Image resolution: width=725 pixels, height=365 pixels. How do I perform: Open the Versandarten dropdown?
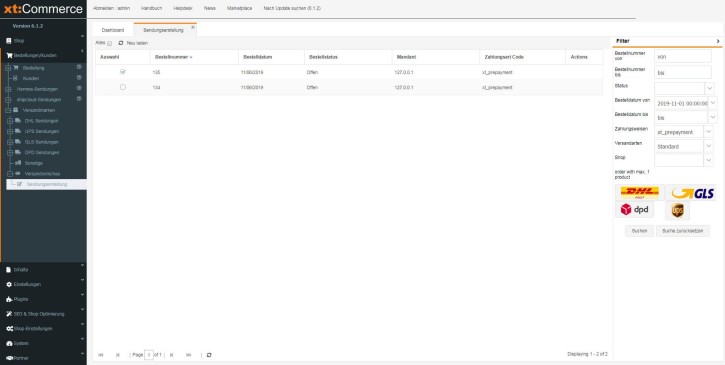[709, 146]
